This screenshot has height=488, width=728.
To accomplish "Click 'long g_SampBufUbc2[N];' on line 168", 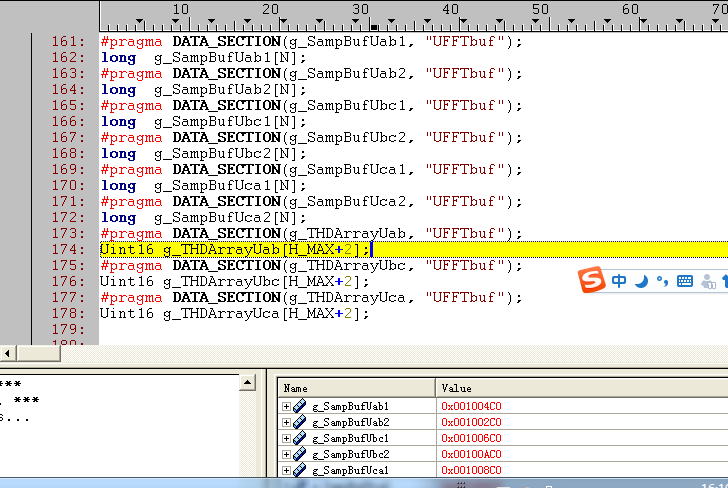I will pyautogui.click(x=203, y=154).
